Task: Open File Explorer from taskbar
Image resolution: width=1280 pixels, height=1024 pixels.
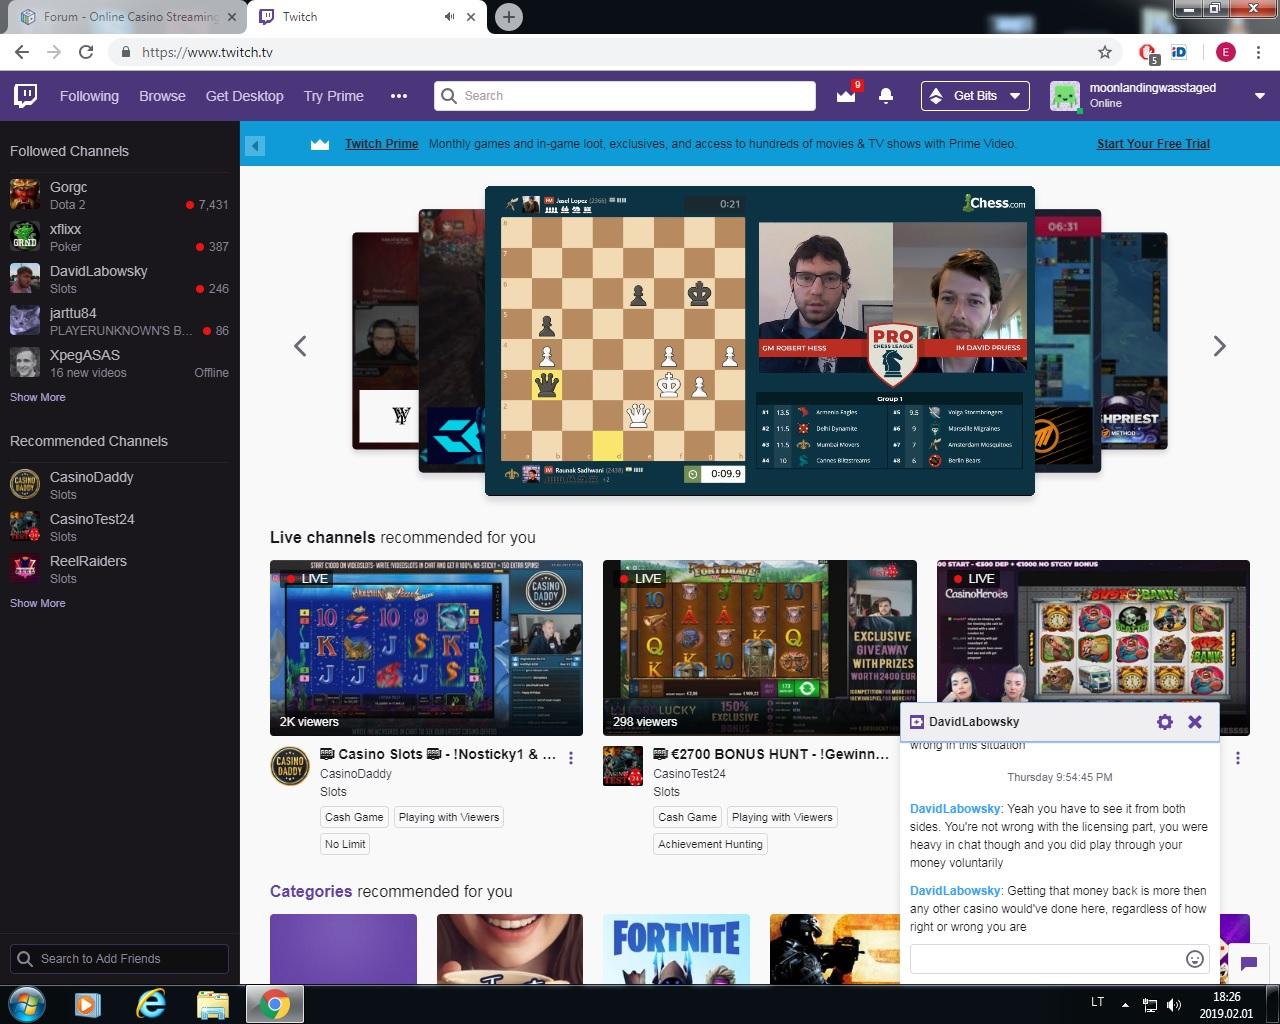Action: [x=213, y=1004]
